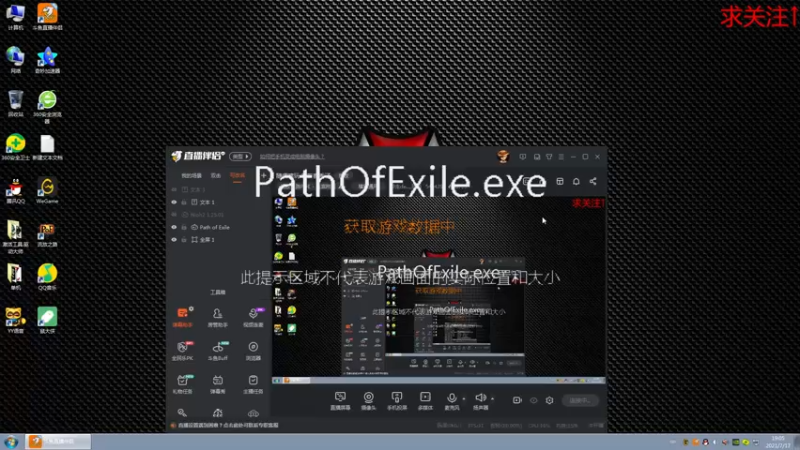The width and height of the screenshot is (800, 450).
Task: Toggle visibility of 全屏 1 layer
Action: pyautogui.click(x=174, y=239)
